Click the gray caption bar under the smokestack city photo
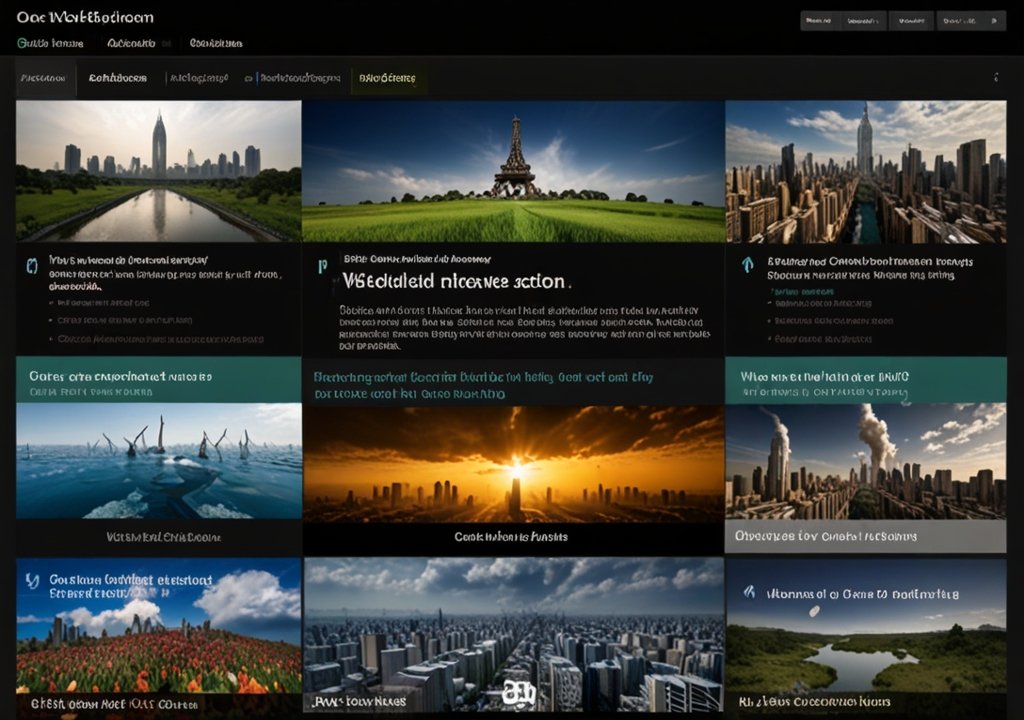Image resolution: width=1024 pixels, height=720 pixels. click(x=865, y=536)
